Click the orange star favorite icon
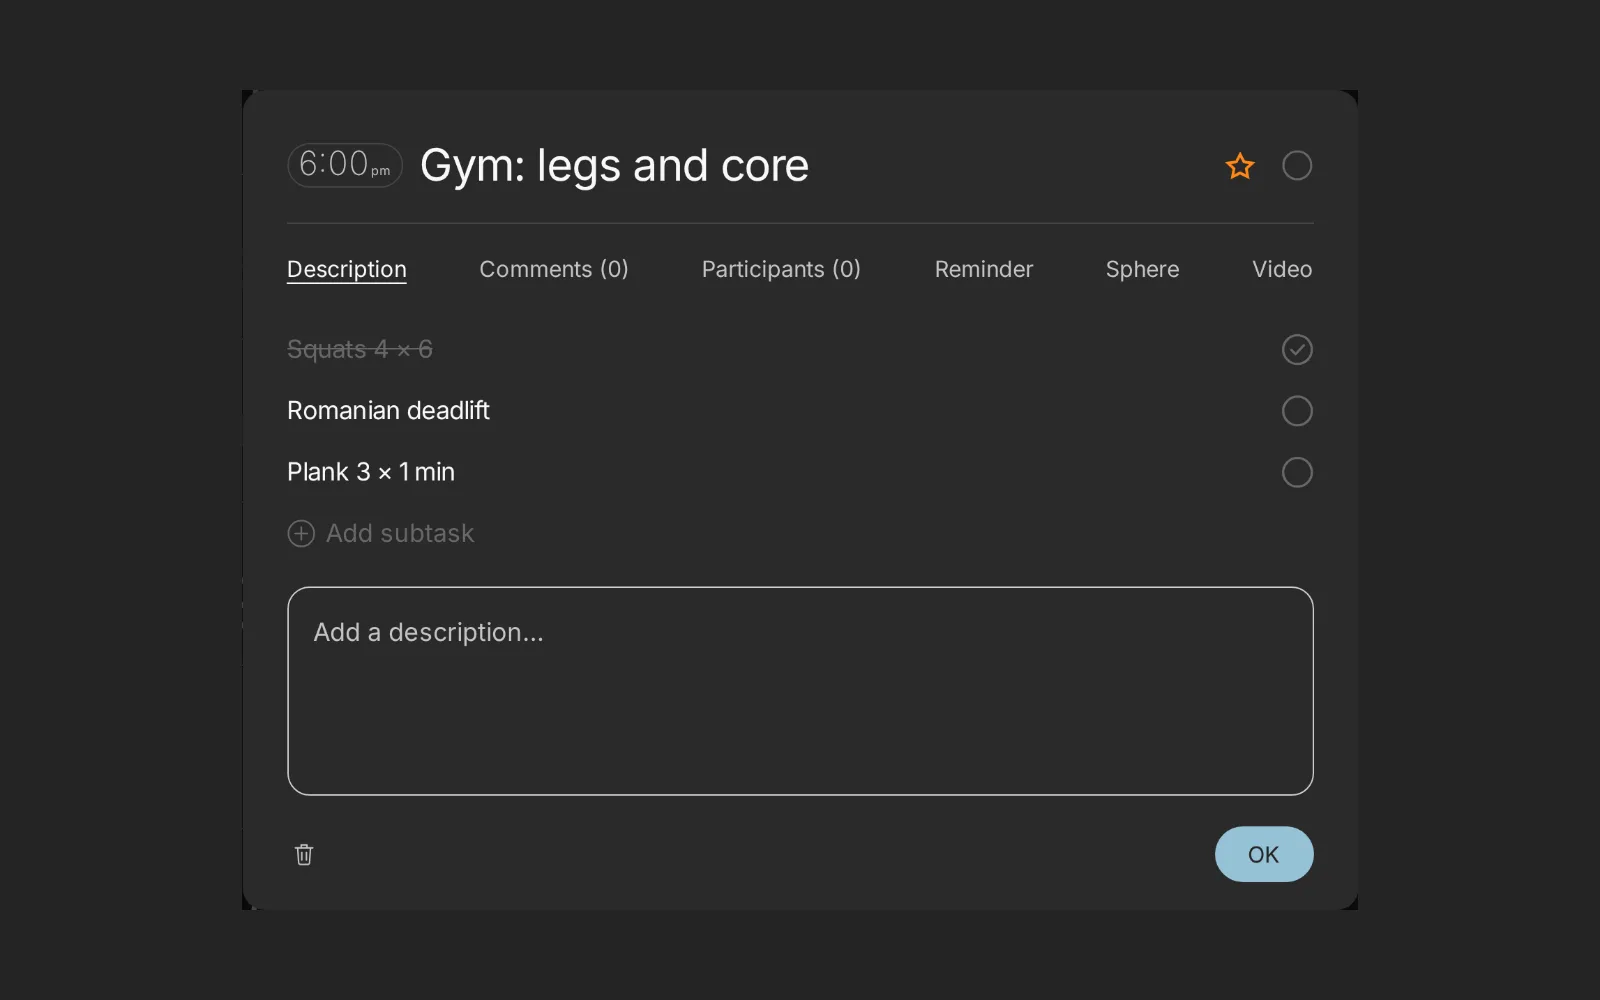1600x1000 pixels. coord(1240,166)
